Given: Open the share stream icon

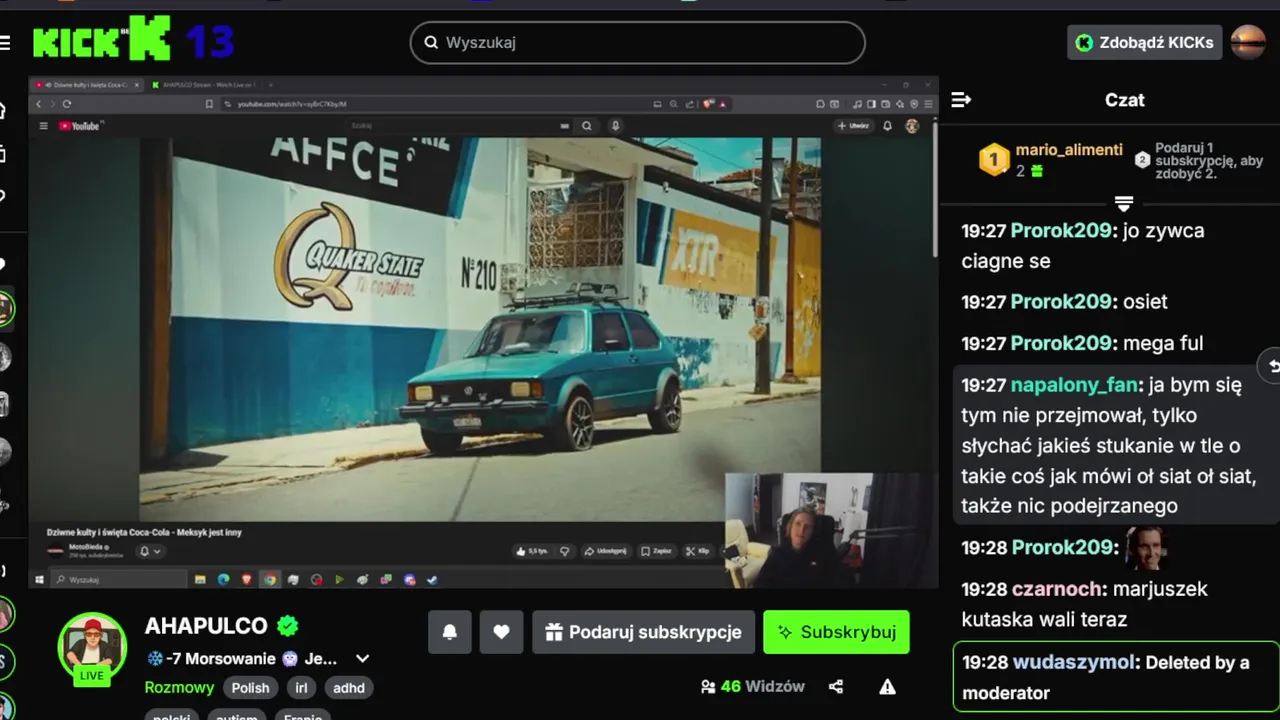Looking at the screenshot, I should click(x=836, y=687).
